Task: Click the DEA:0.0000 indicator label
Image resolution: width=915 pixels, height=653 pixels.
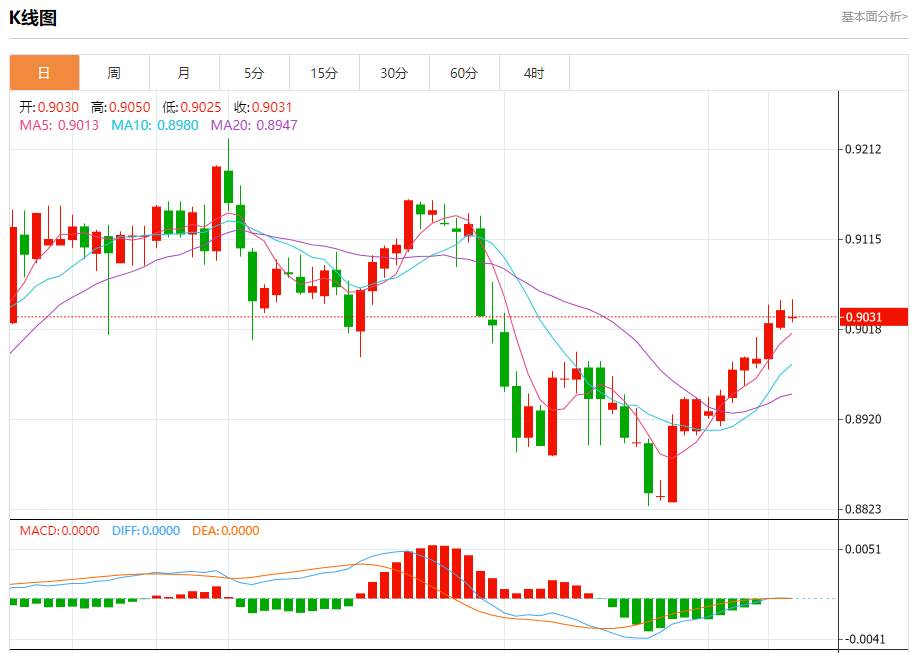Action: click(226, 531)
